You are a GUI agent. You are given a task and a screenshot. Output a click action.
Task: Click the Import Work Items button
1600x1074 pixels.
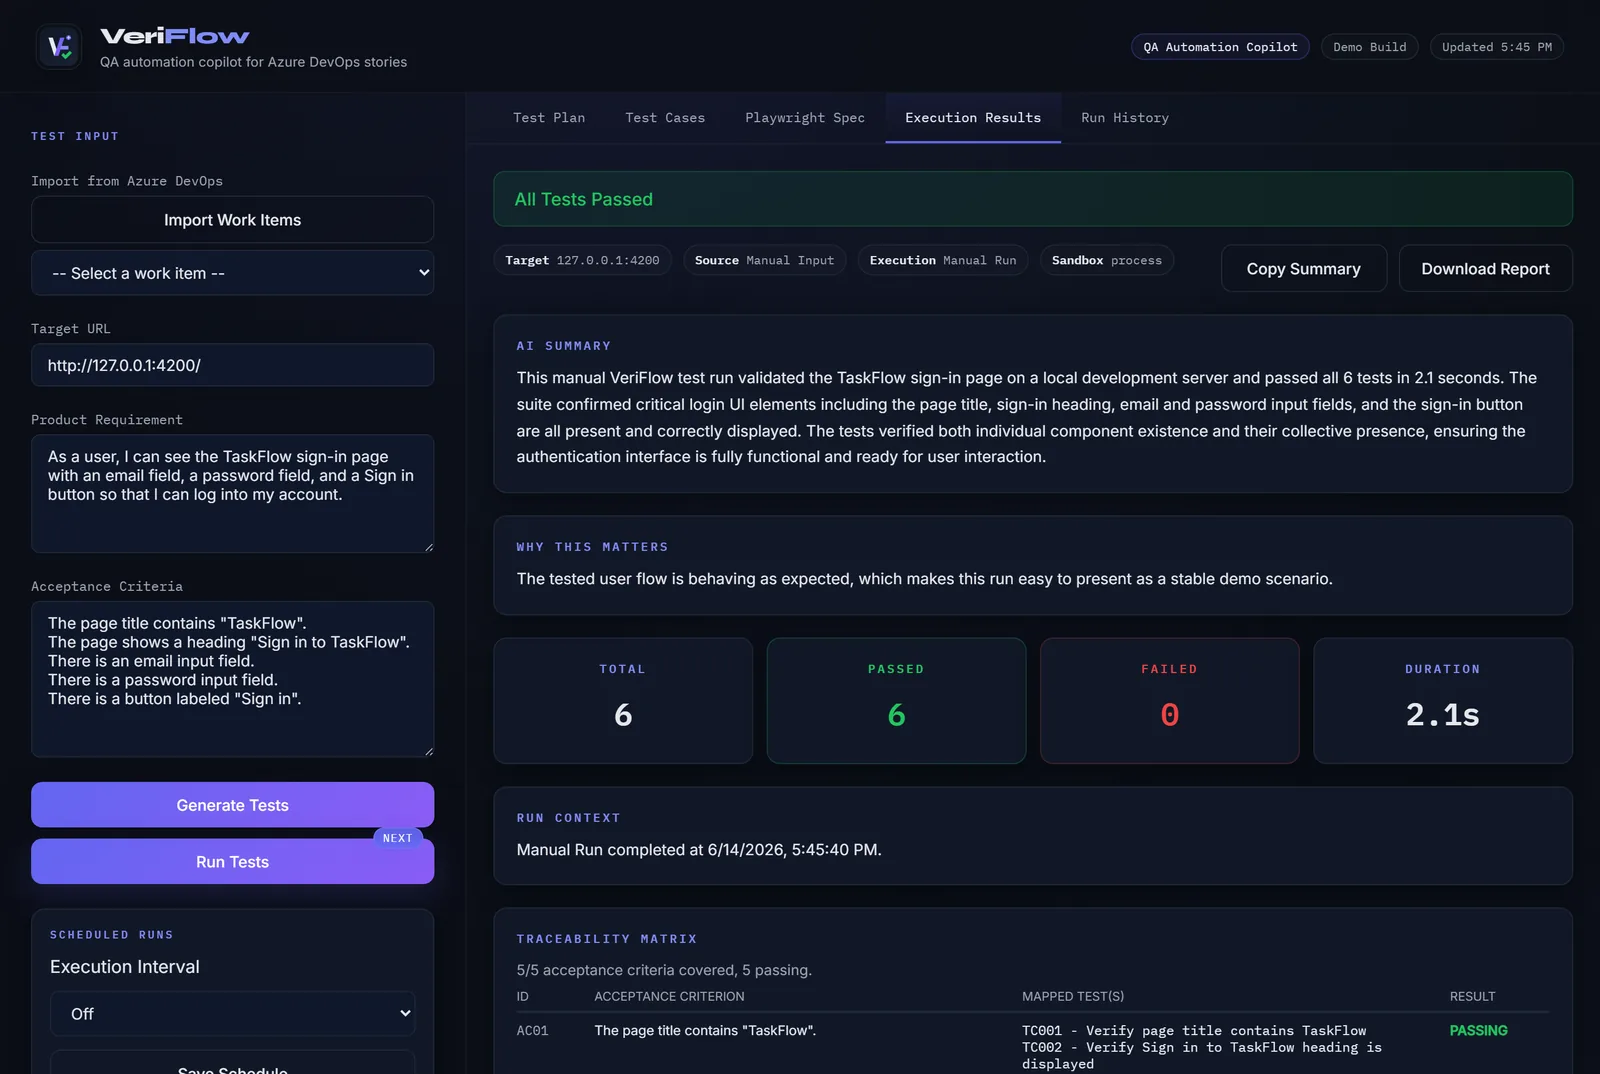pyautogui.click(x=232, y=220)
